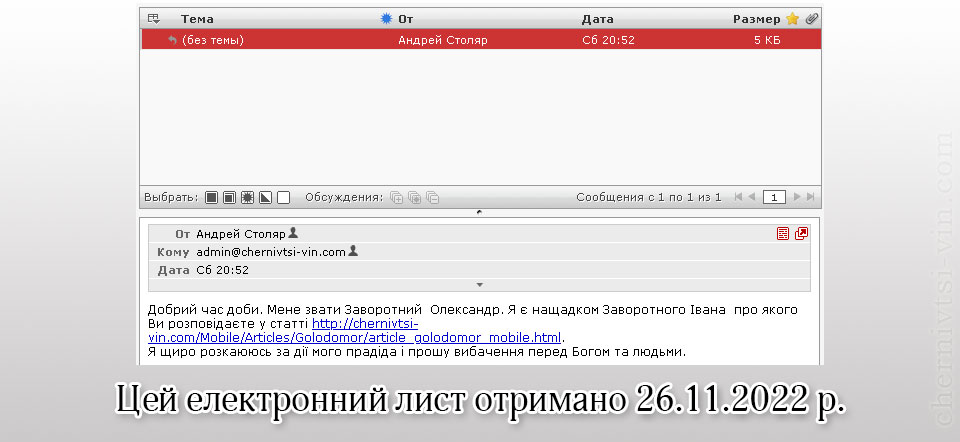Viewport: 960px width, 442px height.
Task: Expand the message headers arrow
Action: [479, 285]
